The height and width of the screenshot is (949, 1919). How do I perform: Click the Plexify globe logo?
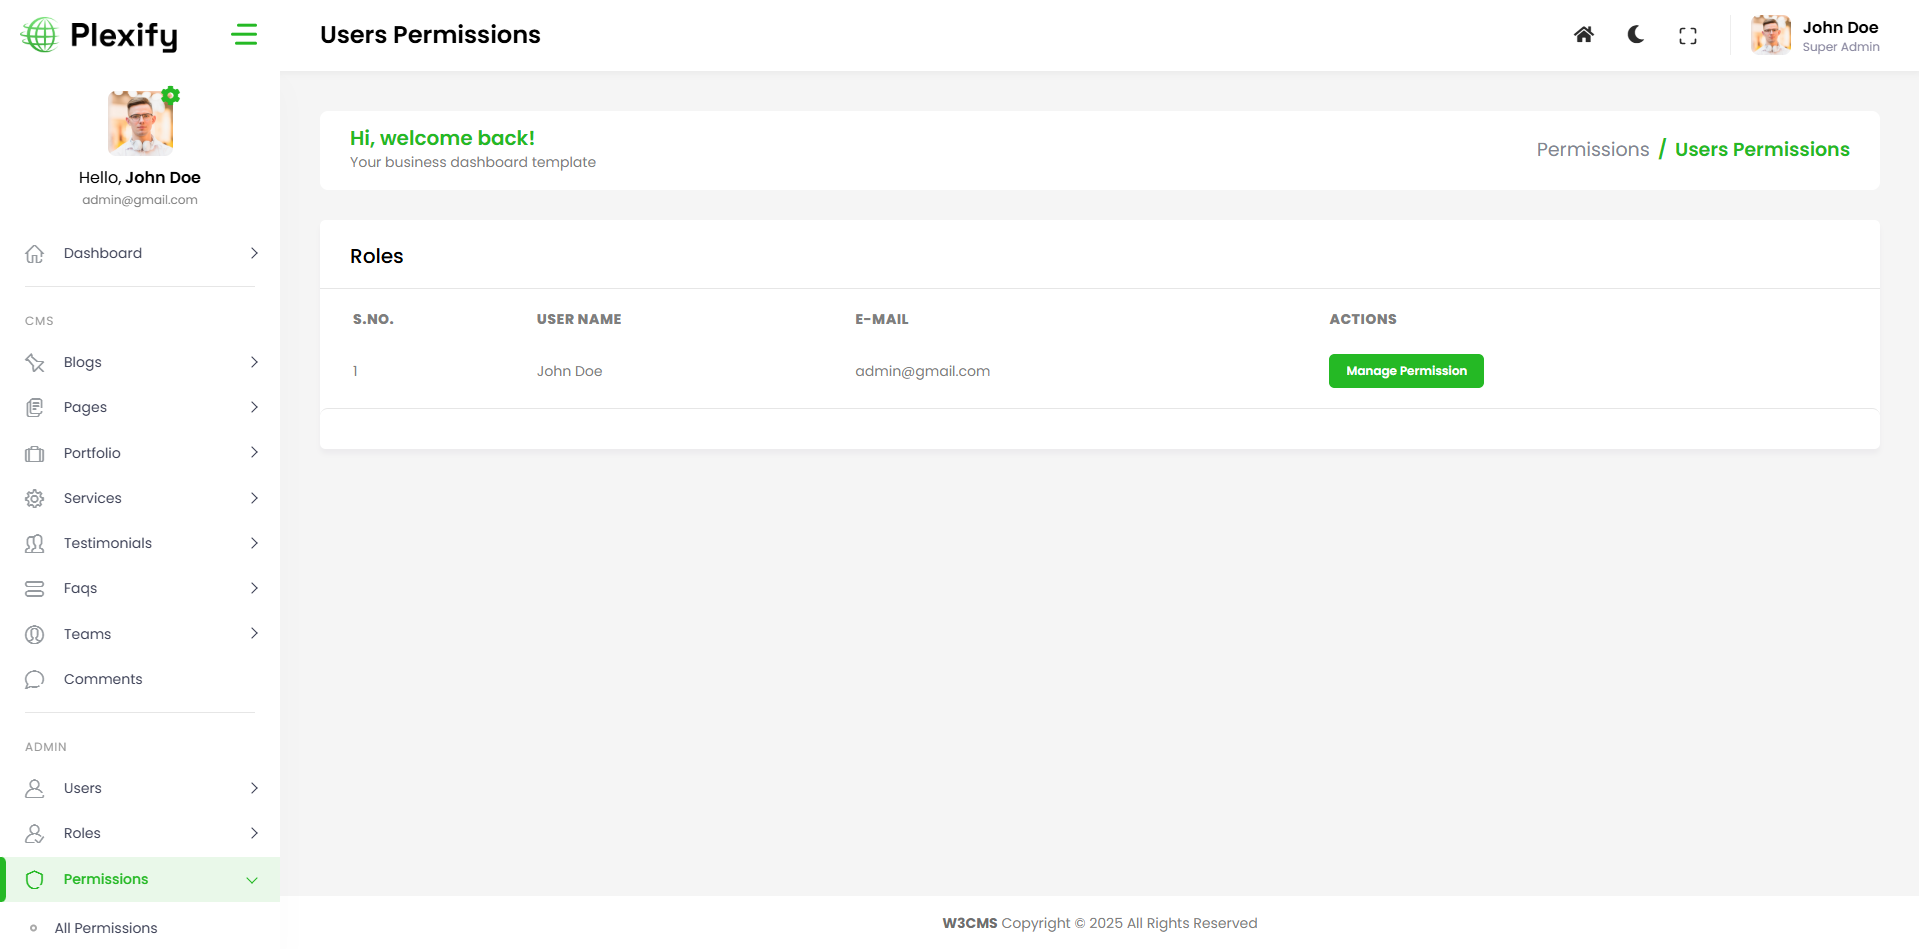40,35
